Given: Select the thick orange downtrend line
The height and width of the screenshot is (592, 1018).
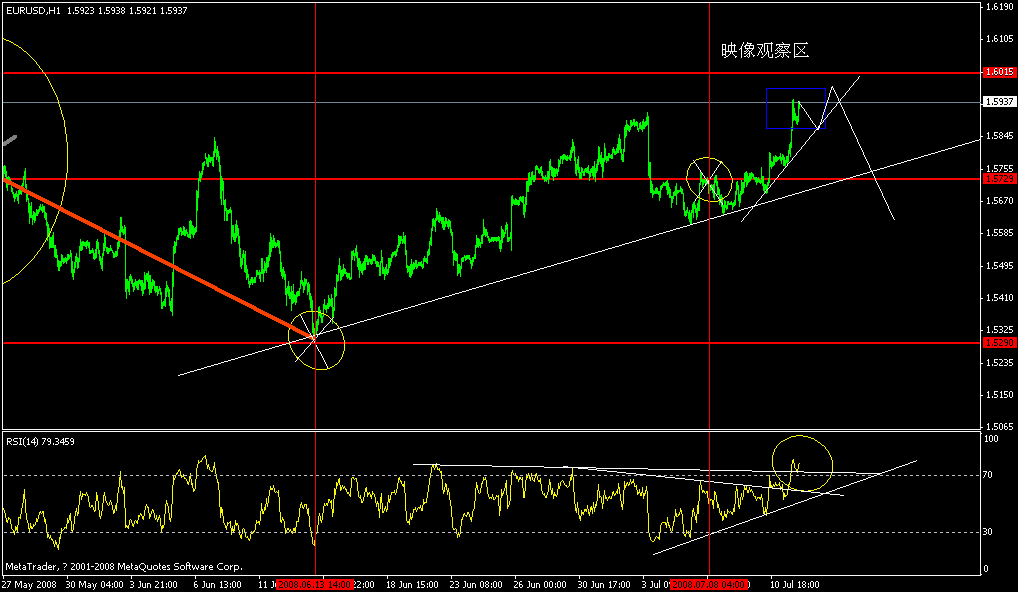Looking at the screenshot, I should tap(159, 257).
